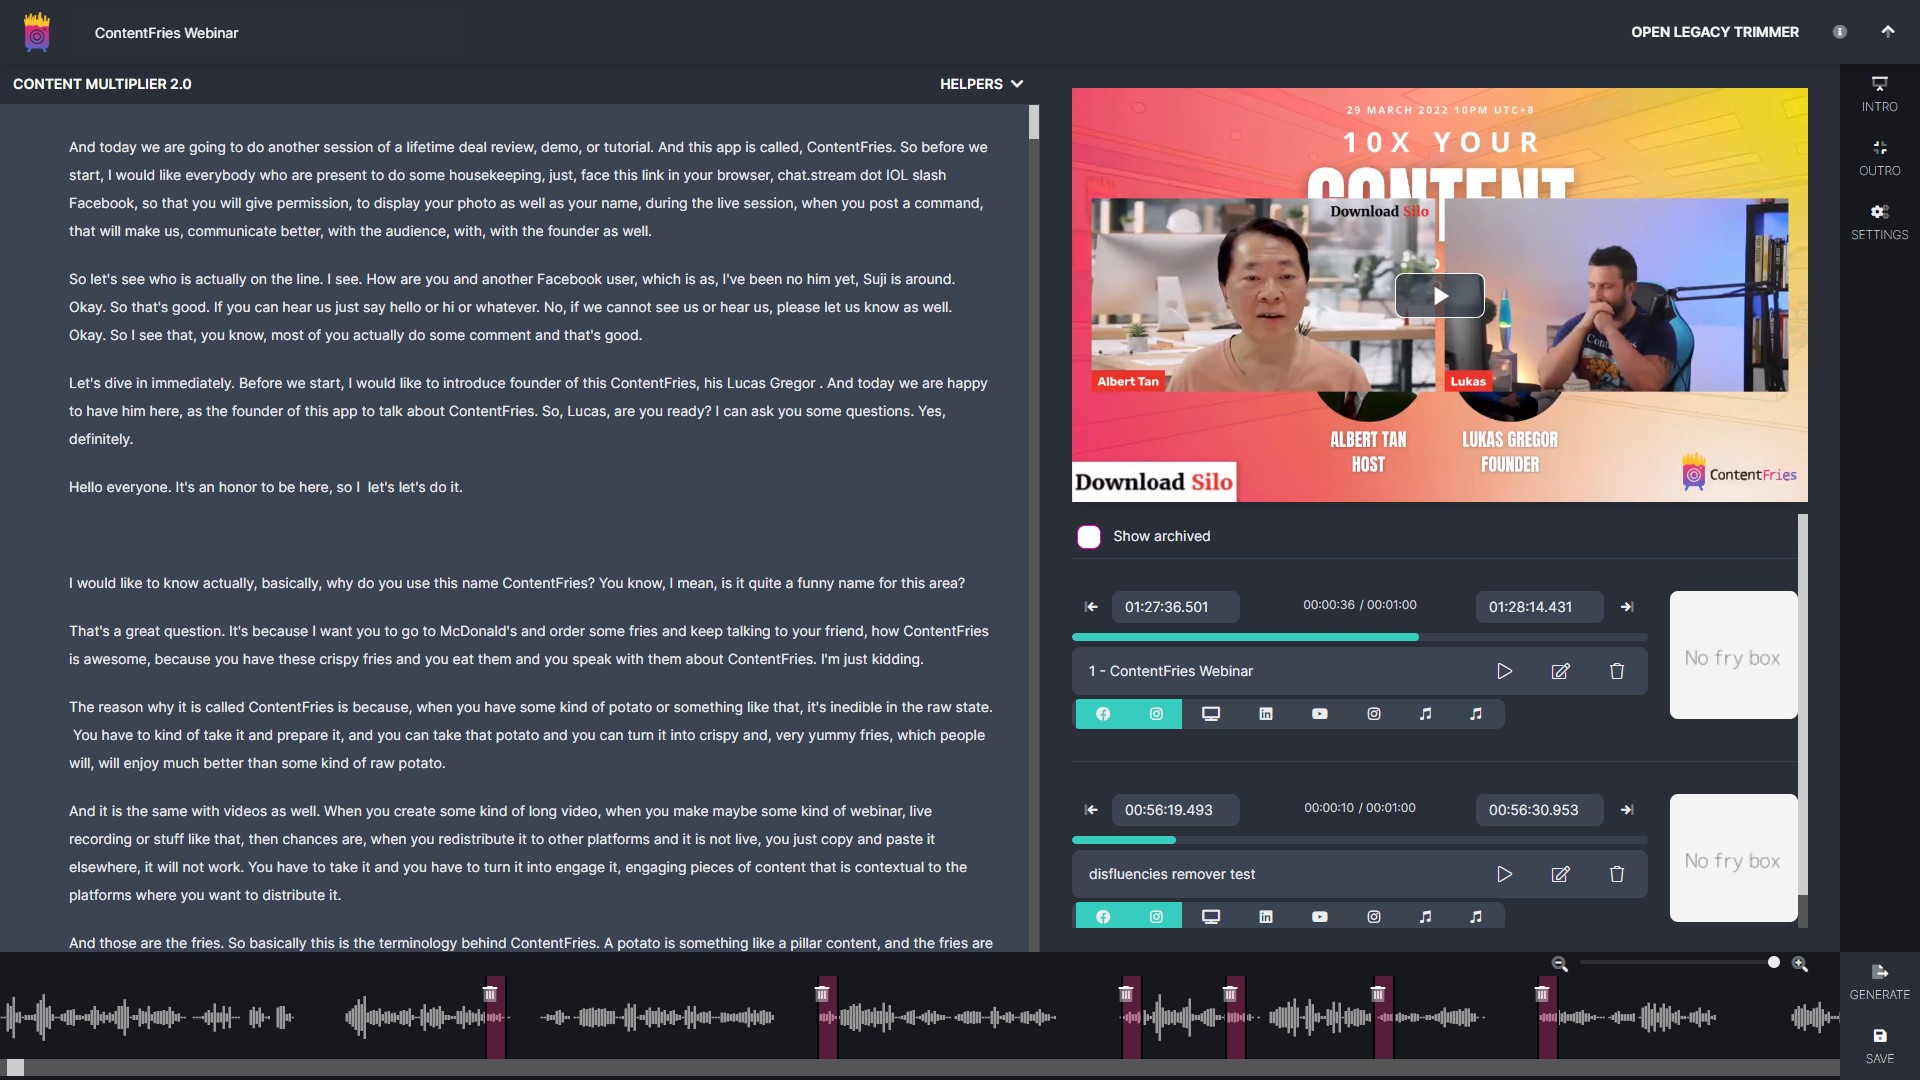Screen dimensions: 1920x1080
Task: Select the OUTRO icon in the sidebar
Action: (1880, 158)
